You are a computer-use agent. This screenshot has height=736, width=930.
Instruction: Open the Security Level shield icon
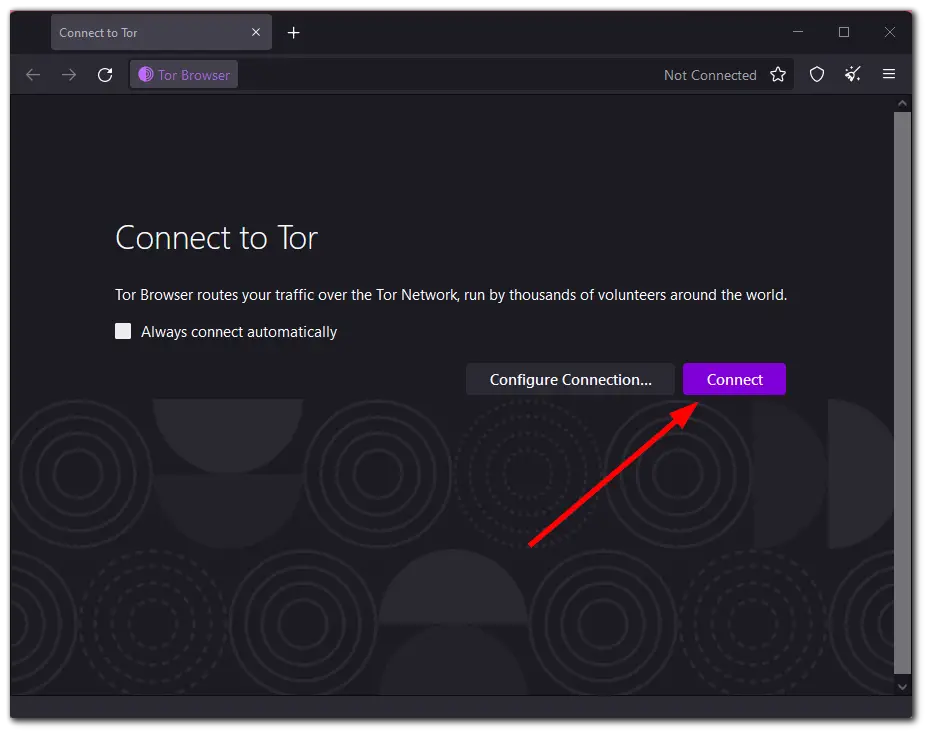click(817, 74)
